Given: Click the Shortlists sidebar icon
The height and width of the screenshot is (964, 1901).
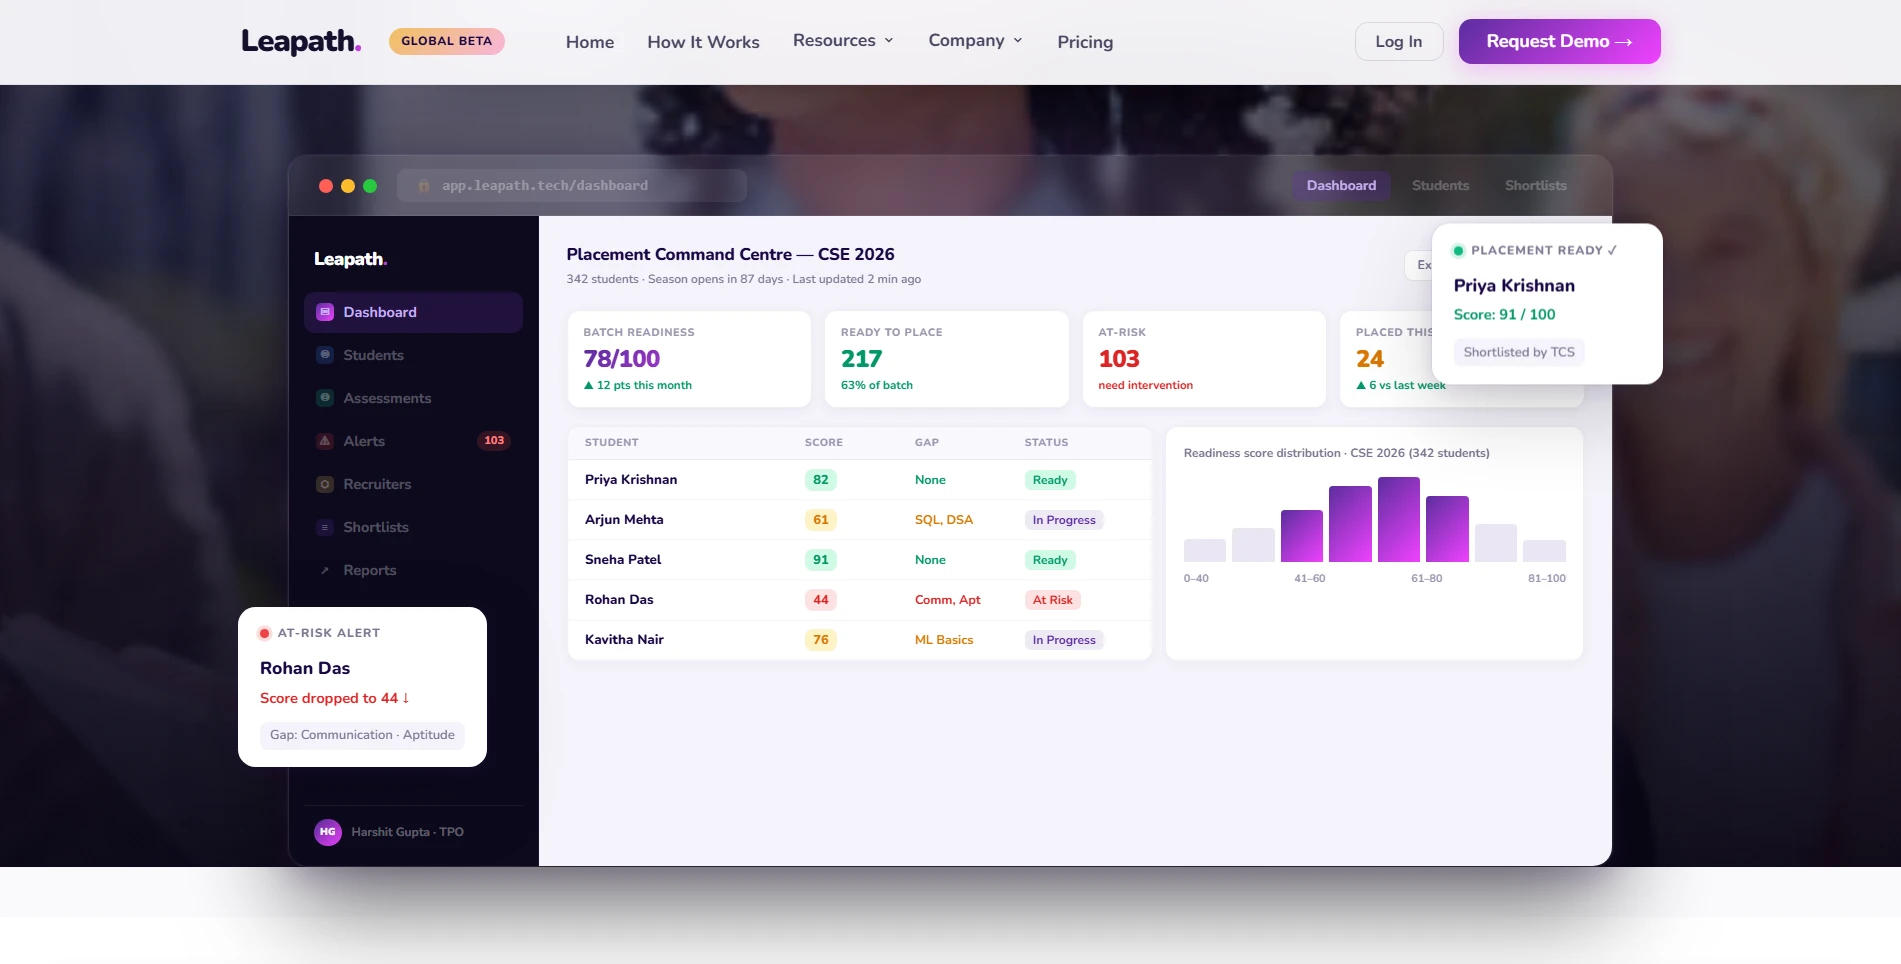Looking at the screenshot, I should [x=325, y=527].
